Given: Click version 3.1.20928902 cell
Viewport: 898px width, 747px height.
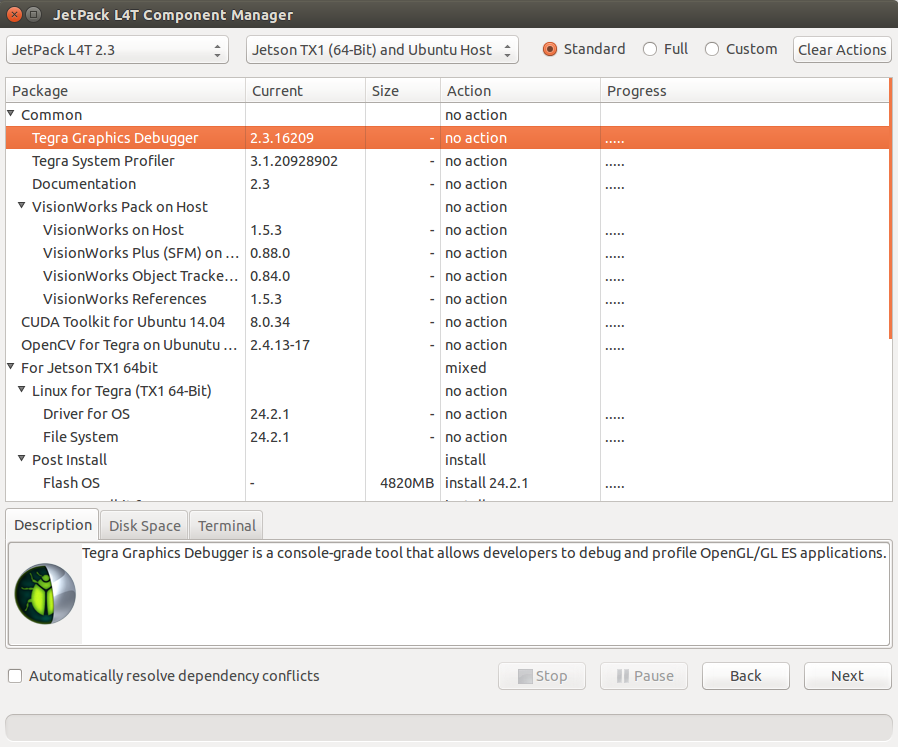Looking at the screenshot, I should pos(294,161).
